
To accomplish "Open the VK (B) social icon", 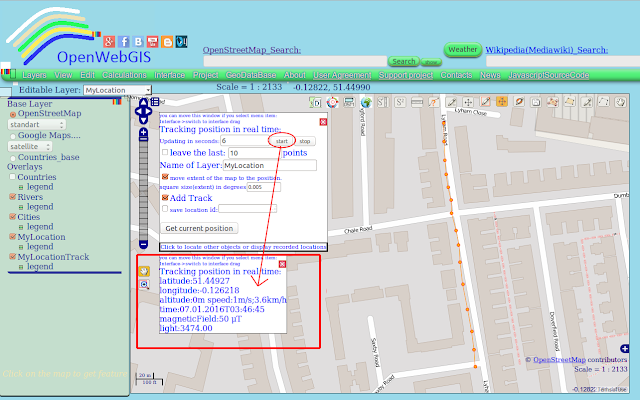I will click(138, 42).
